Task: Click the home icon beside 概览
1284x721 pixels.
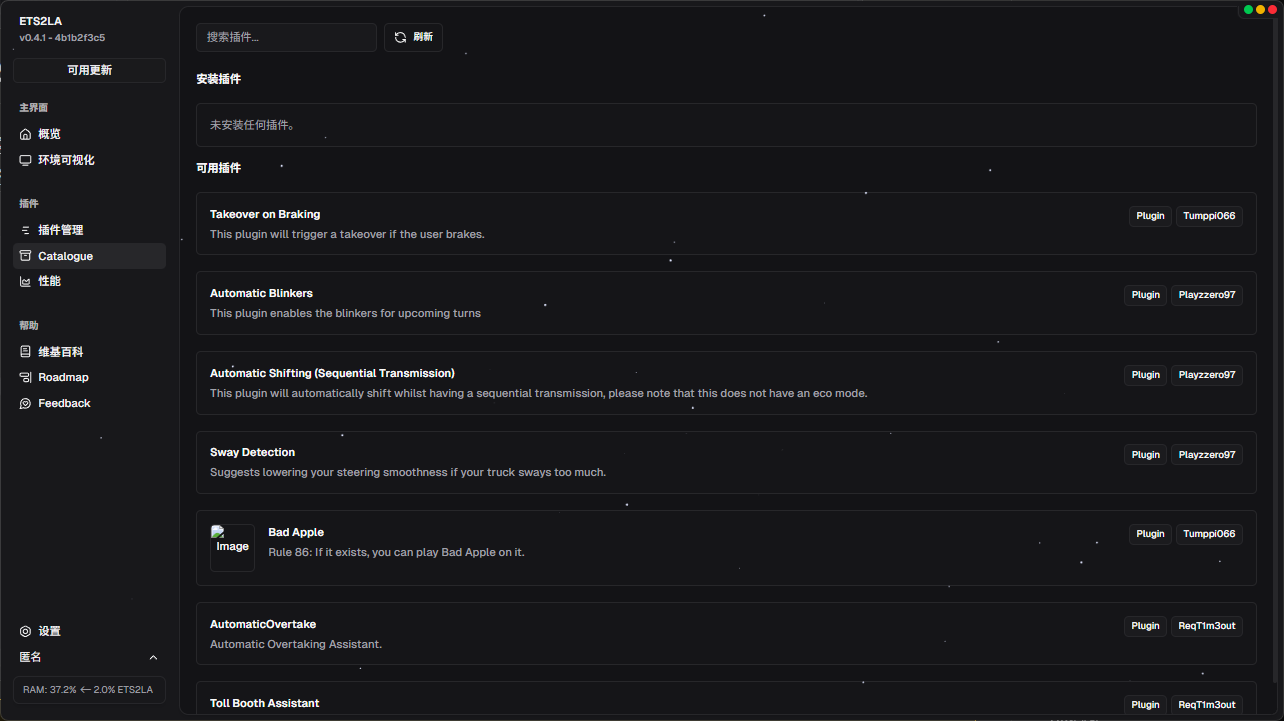Action: [x=26, y=134]
